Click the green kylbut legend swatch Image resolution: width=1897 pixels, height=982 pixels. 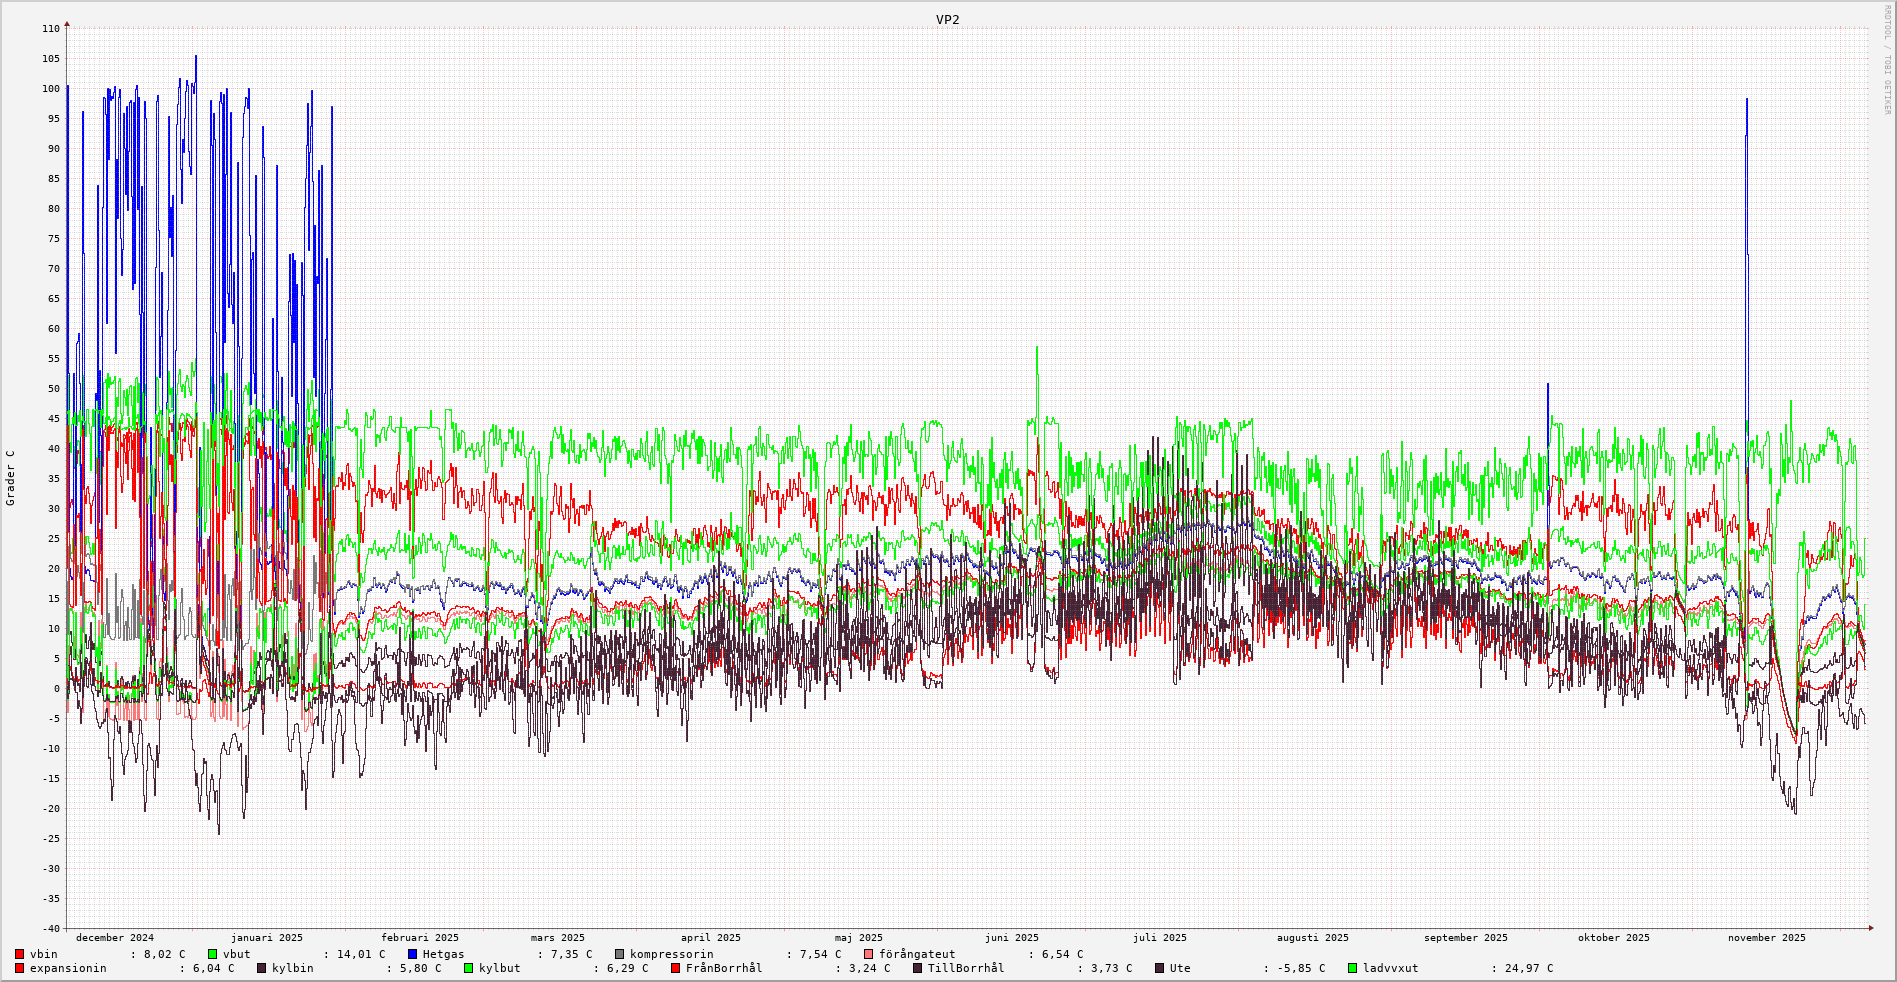pos(469,968)
